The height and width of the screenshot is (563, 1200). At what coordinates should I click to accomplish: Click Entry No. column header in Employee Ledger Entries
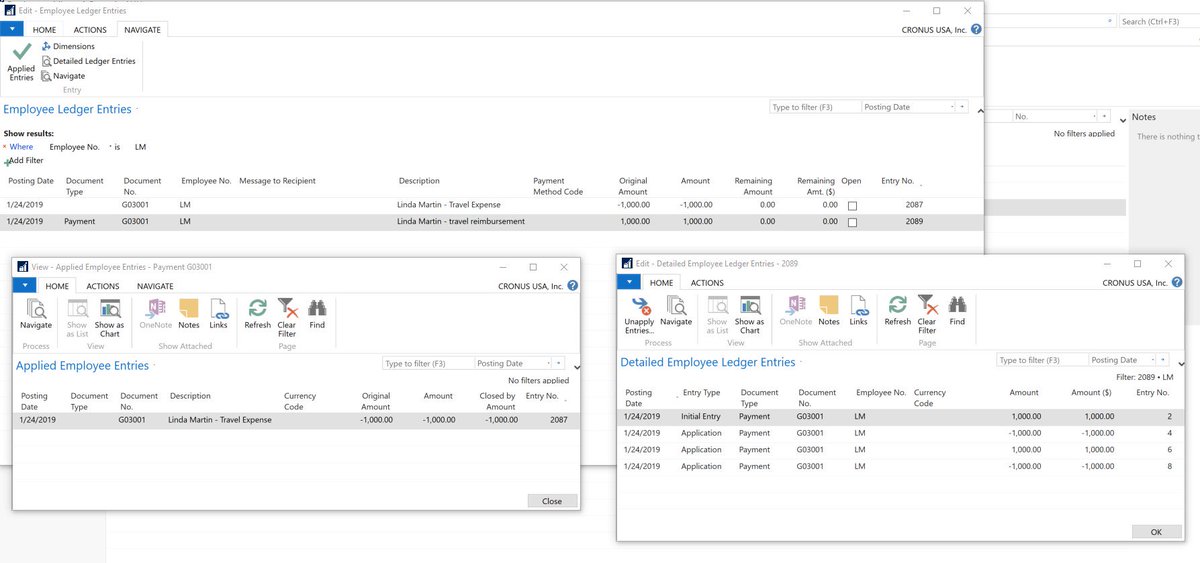pyautogui.click(x=897, y=181)
